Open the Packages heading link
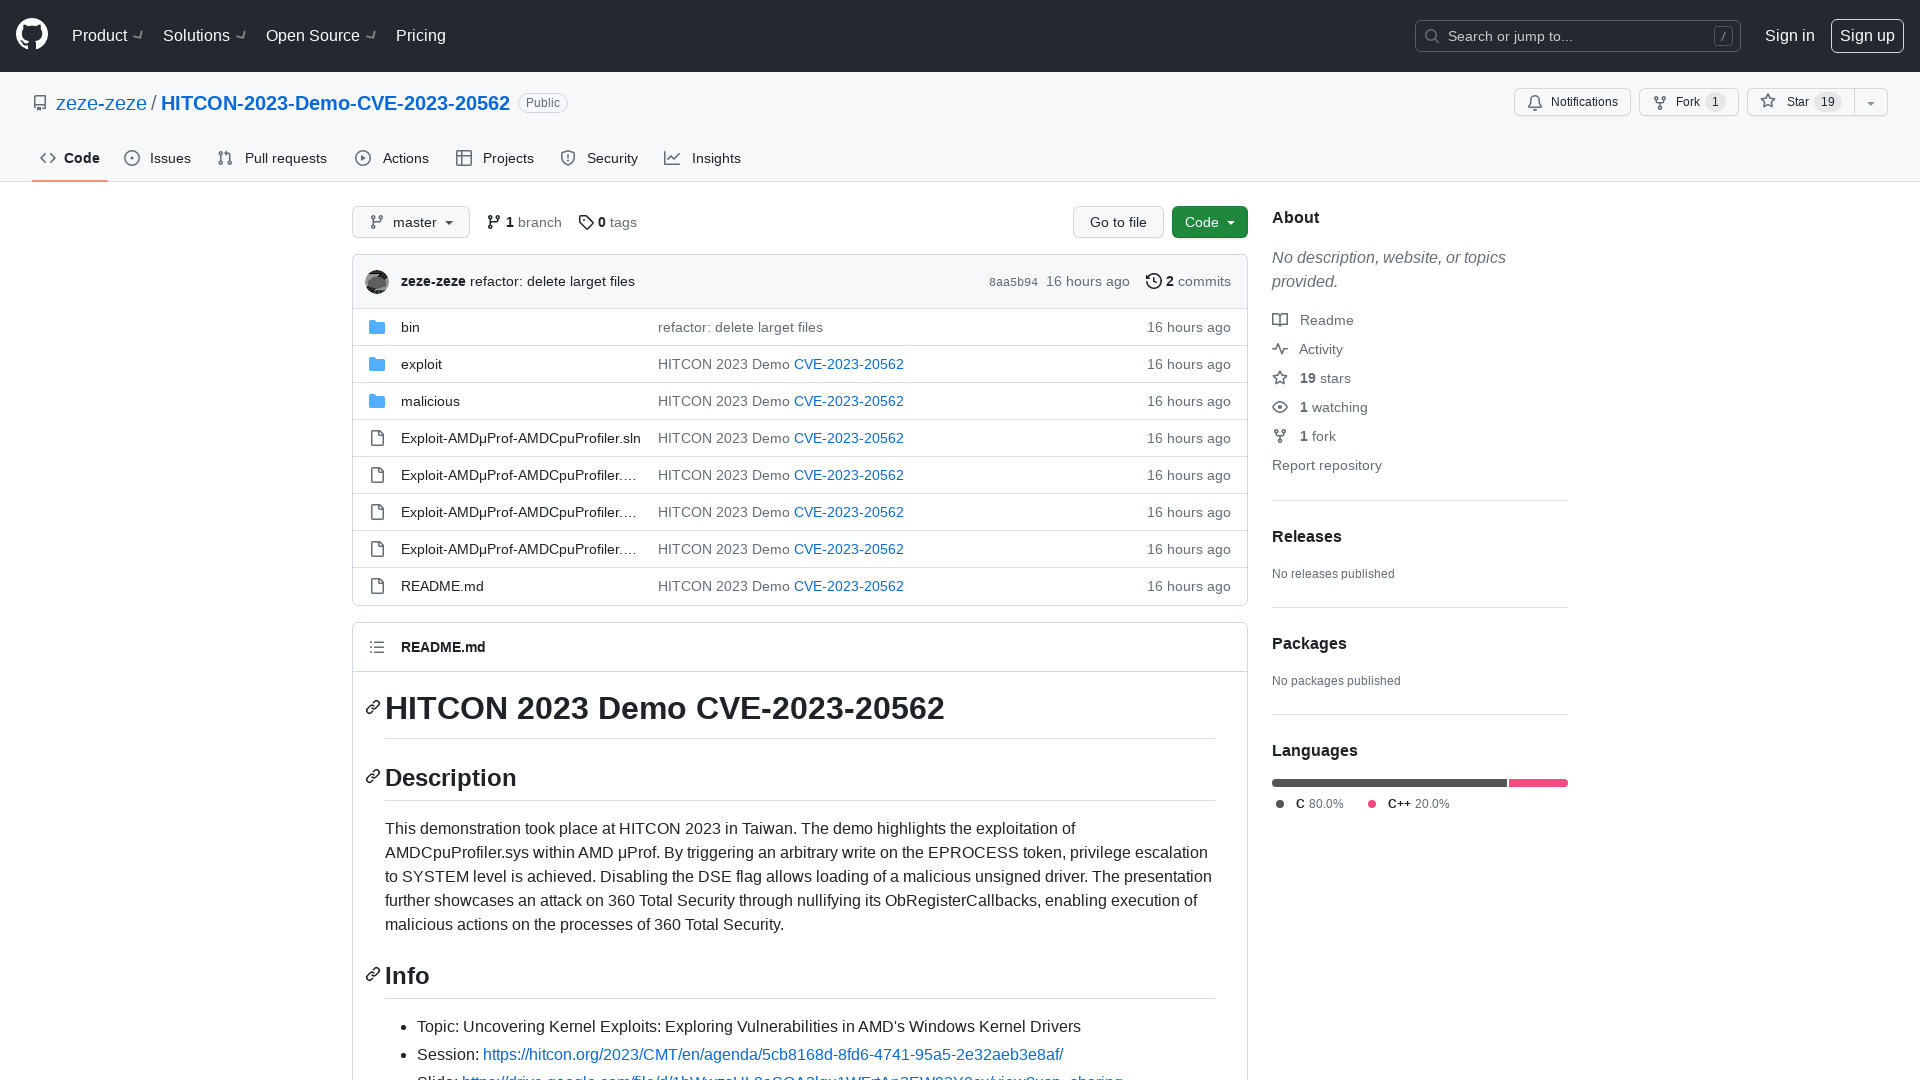1920x1080 pixels. click(x=1309, y=643)
